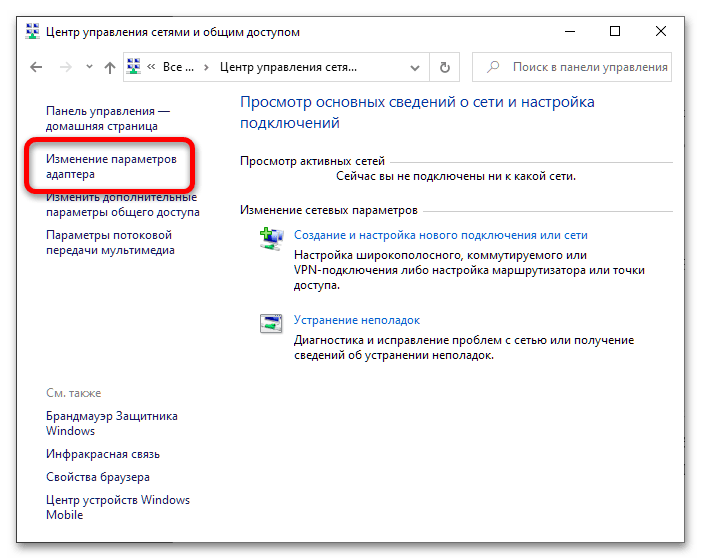
Task: Open 'Изменить дополнительные параметры общего доступа'
Action: [x=123, y=204]
